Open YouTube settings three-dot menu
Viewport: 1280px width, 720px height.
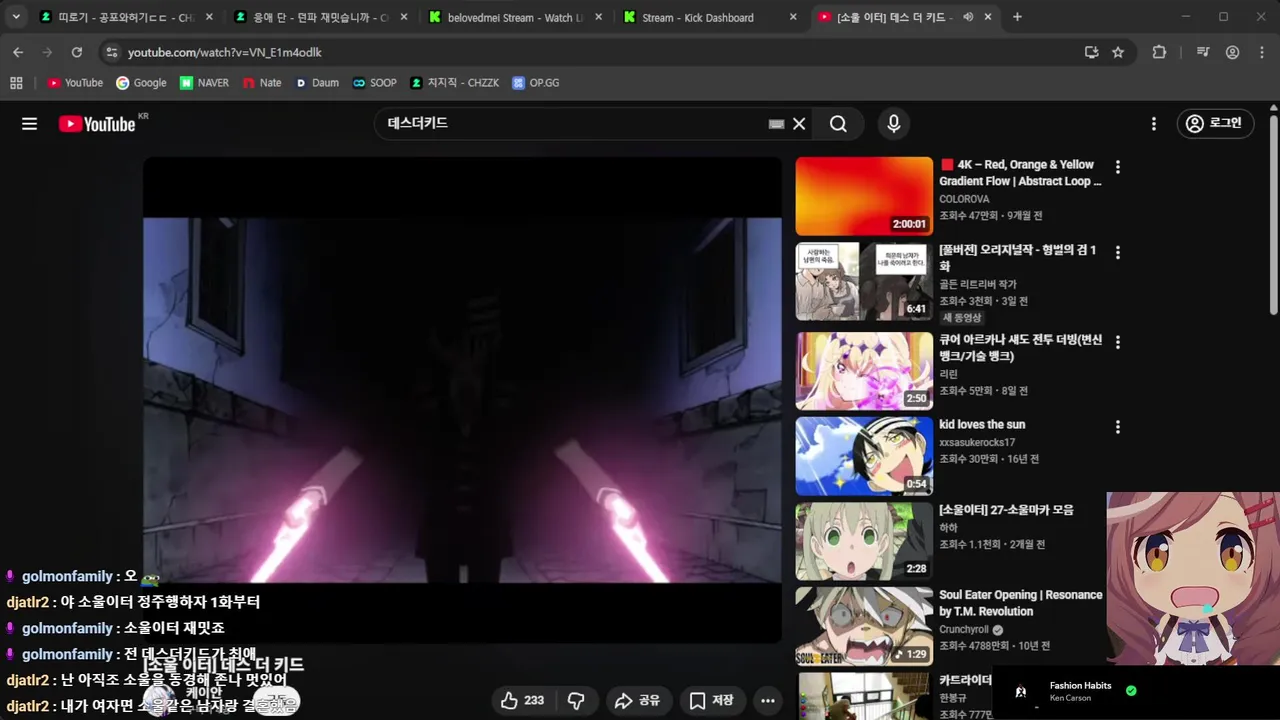(1153, 124)
